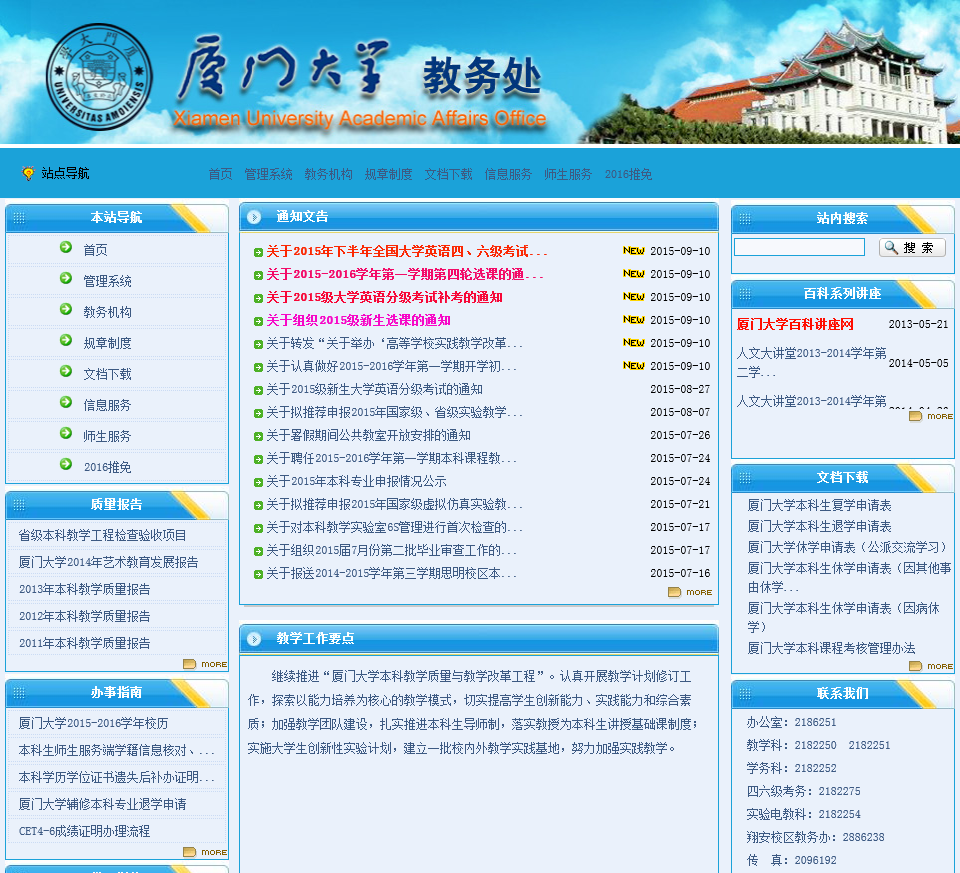Click the lightbulb icon beside 站点导航
Viewport: 960px width, 873px height.
[x=28, y=173]
